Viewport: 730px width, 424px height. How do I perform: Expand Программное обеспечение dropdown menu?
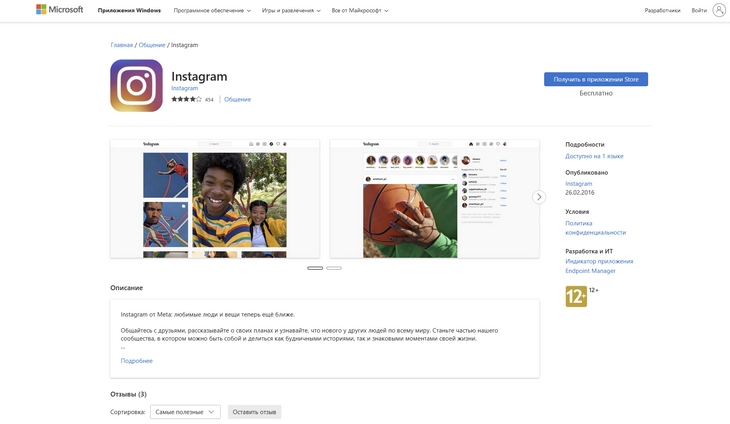212,10
